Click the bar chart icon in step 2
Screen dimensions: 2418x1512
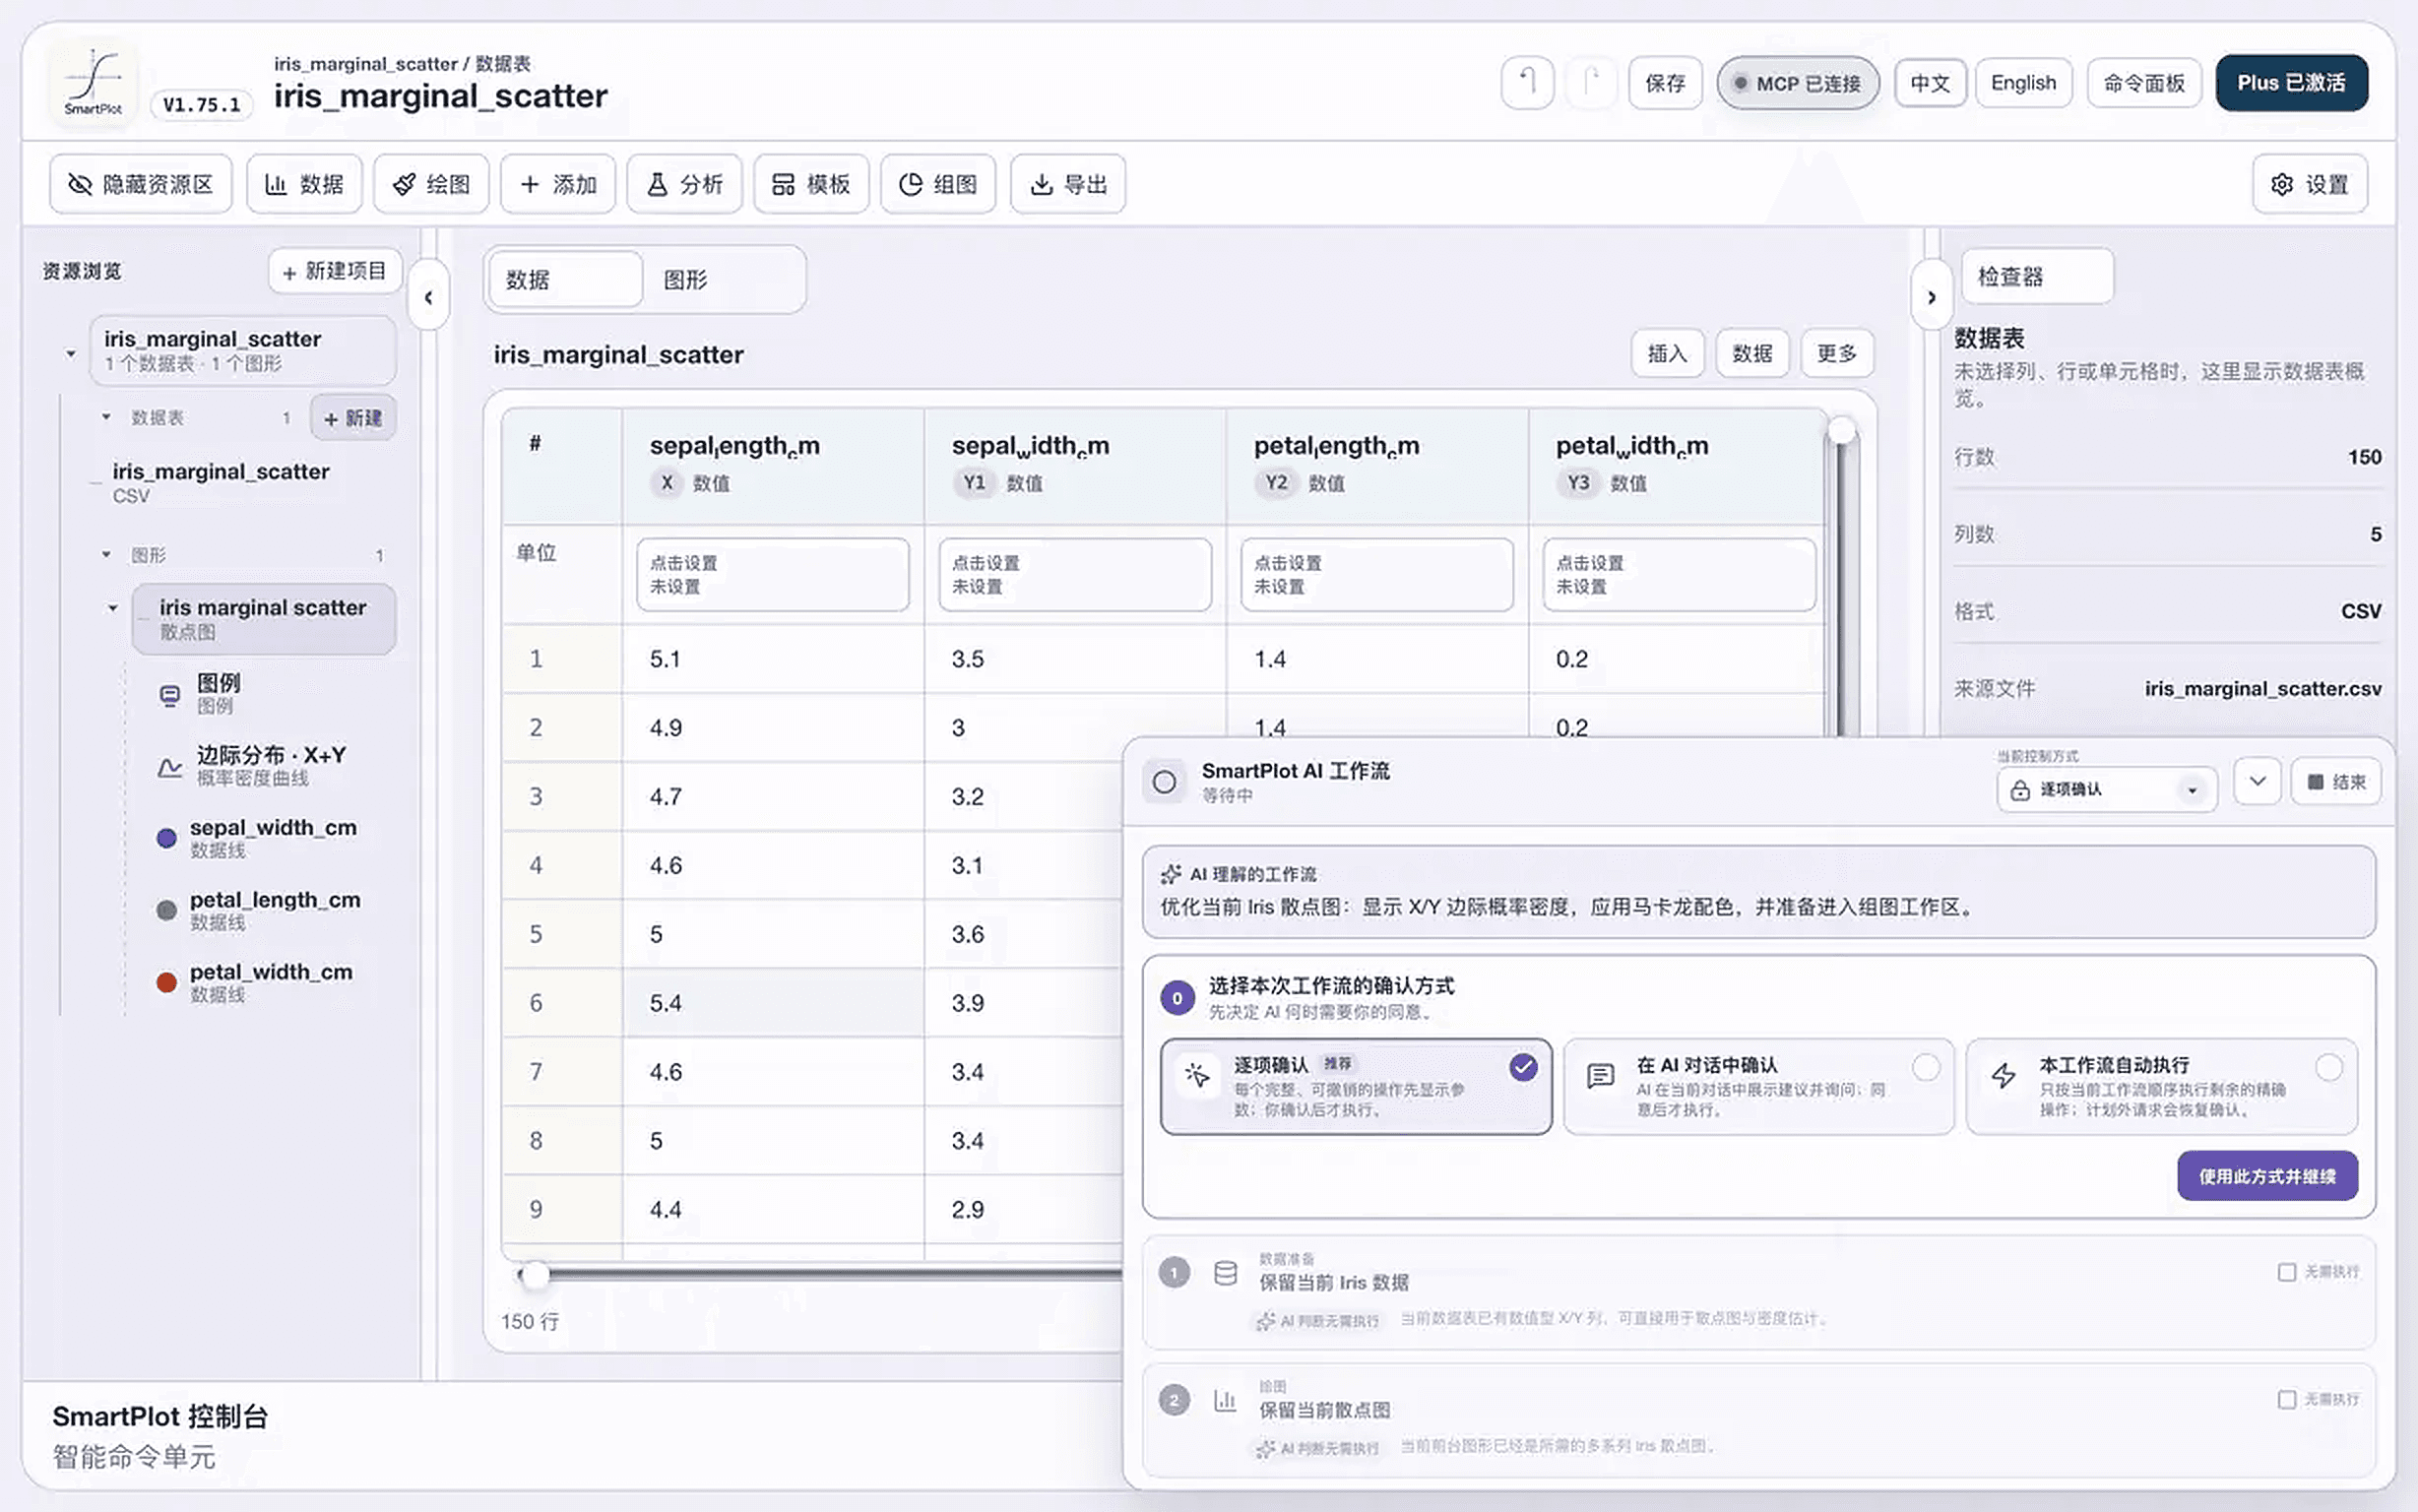(1226, 1400)
